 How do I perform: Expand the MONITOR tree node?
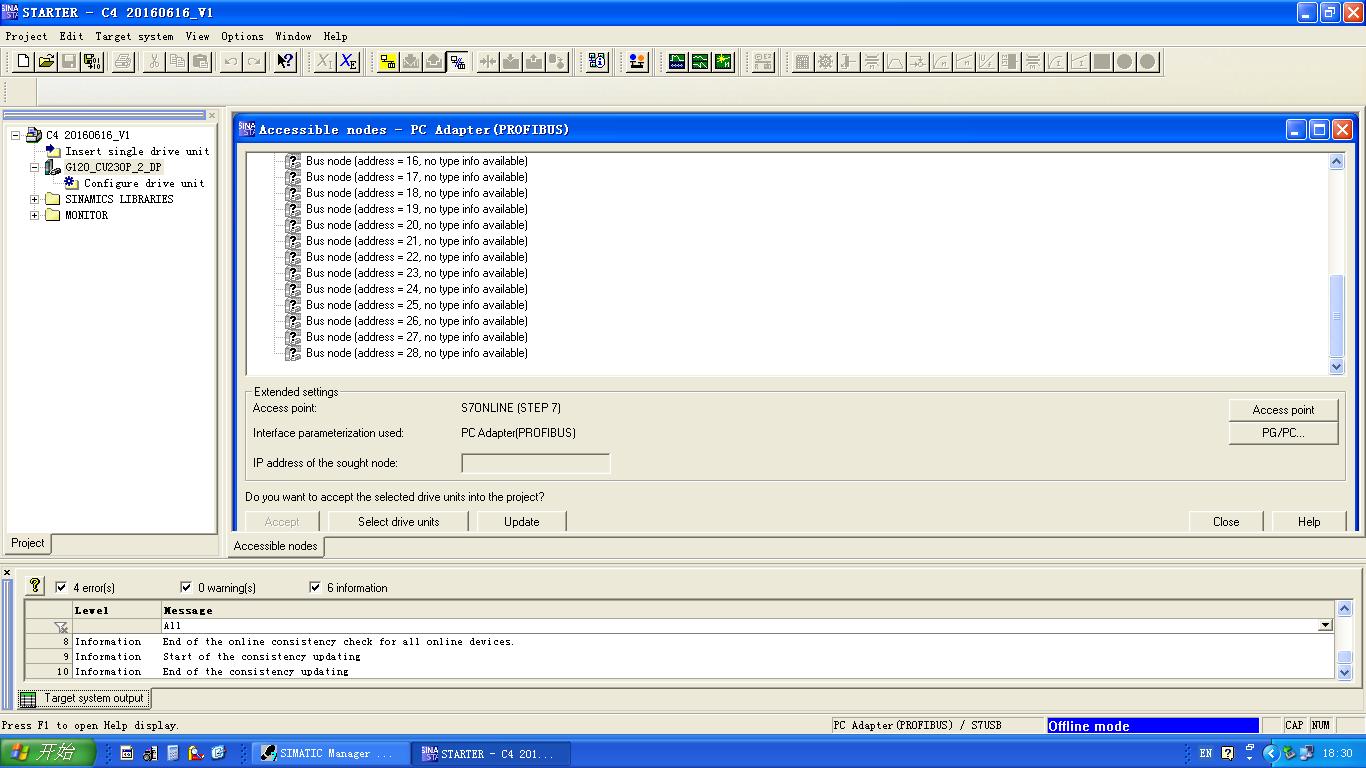35,215
